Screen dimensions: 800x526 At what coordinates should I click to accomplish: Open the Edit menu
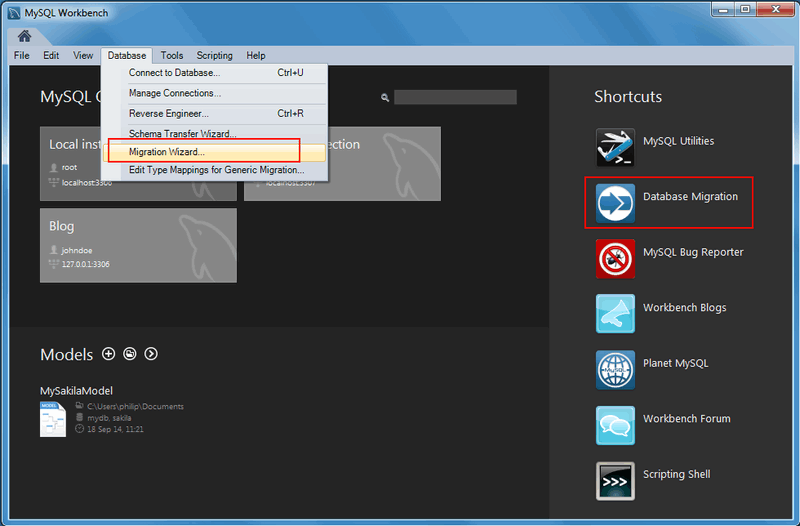(x=51, y=56)
